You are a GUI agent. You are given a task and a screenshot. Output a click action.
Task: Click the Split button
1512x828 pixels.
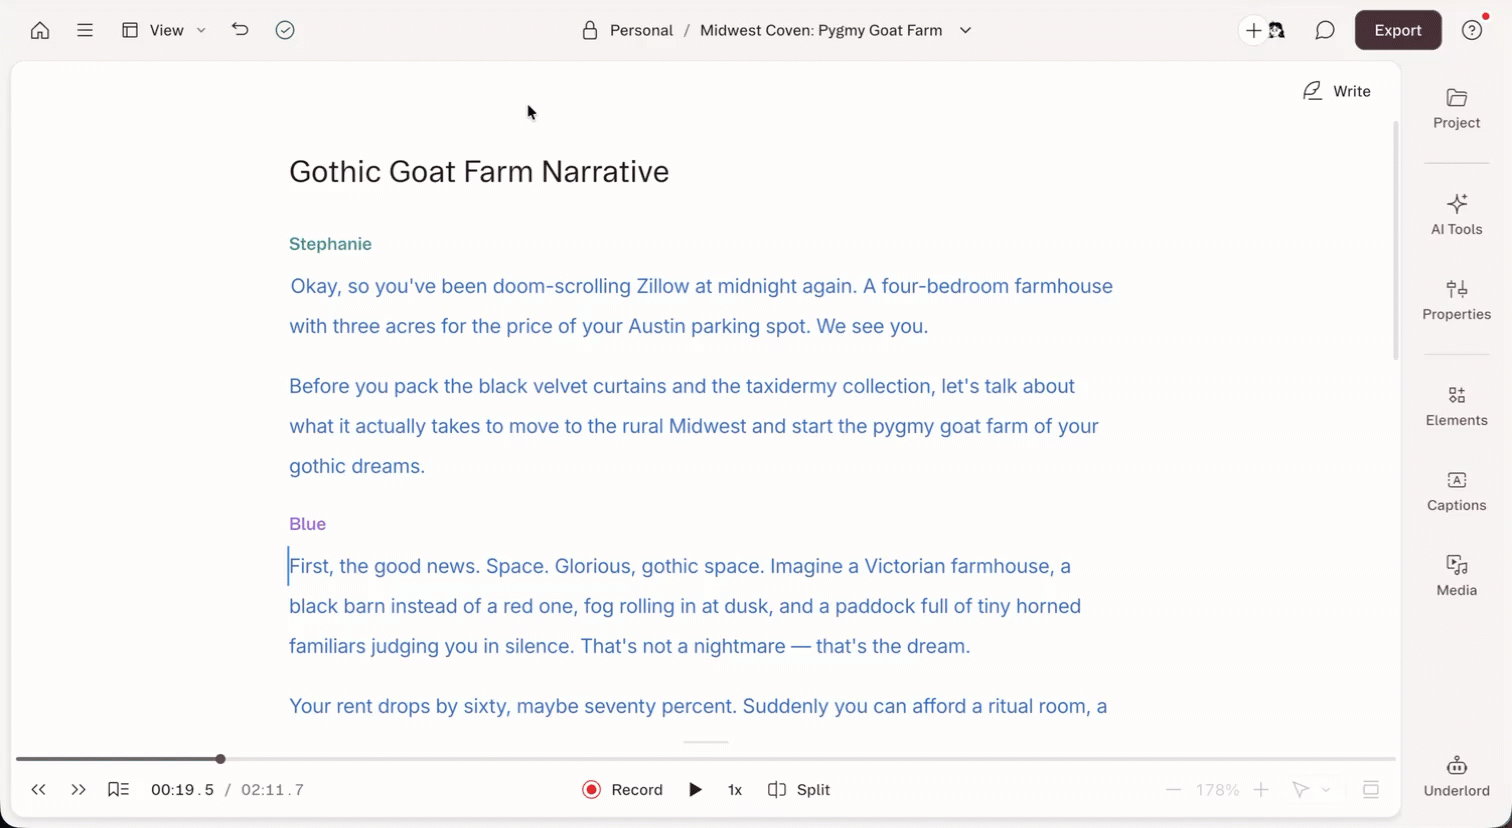(799, 790)
